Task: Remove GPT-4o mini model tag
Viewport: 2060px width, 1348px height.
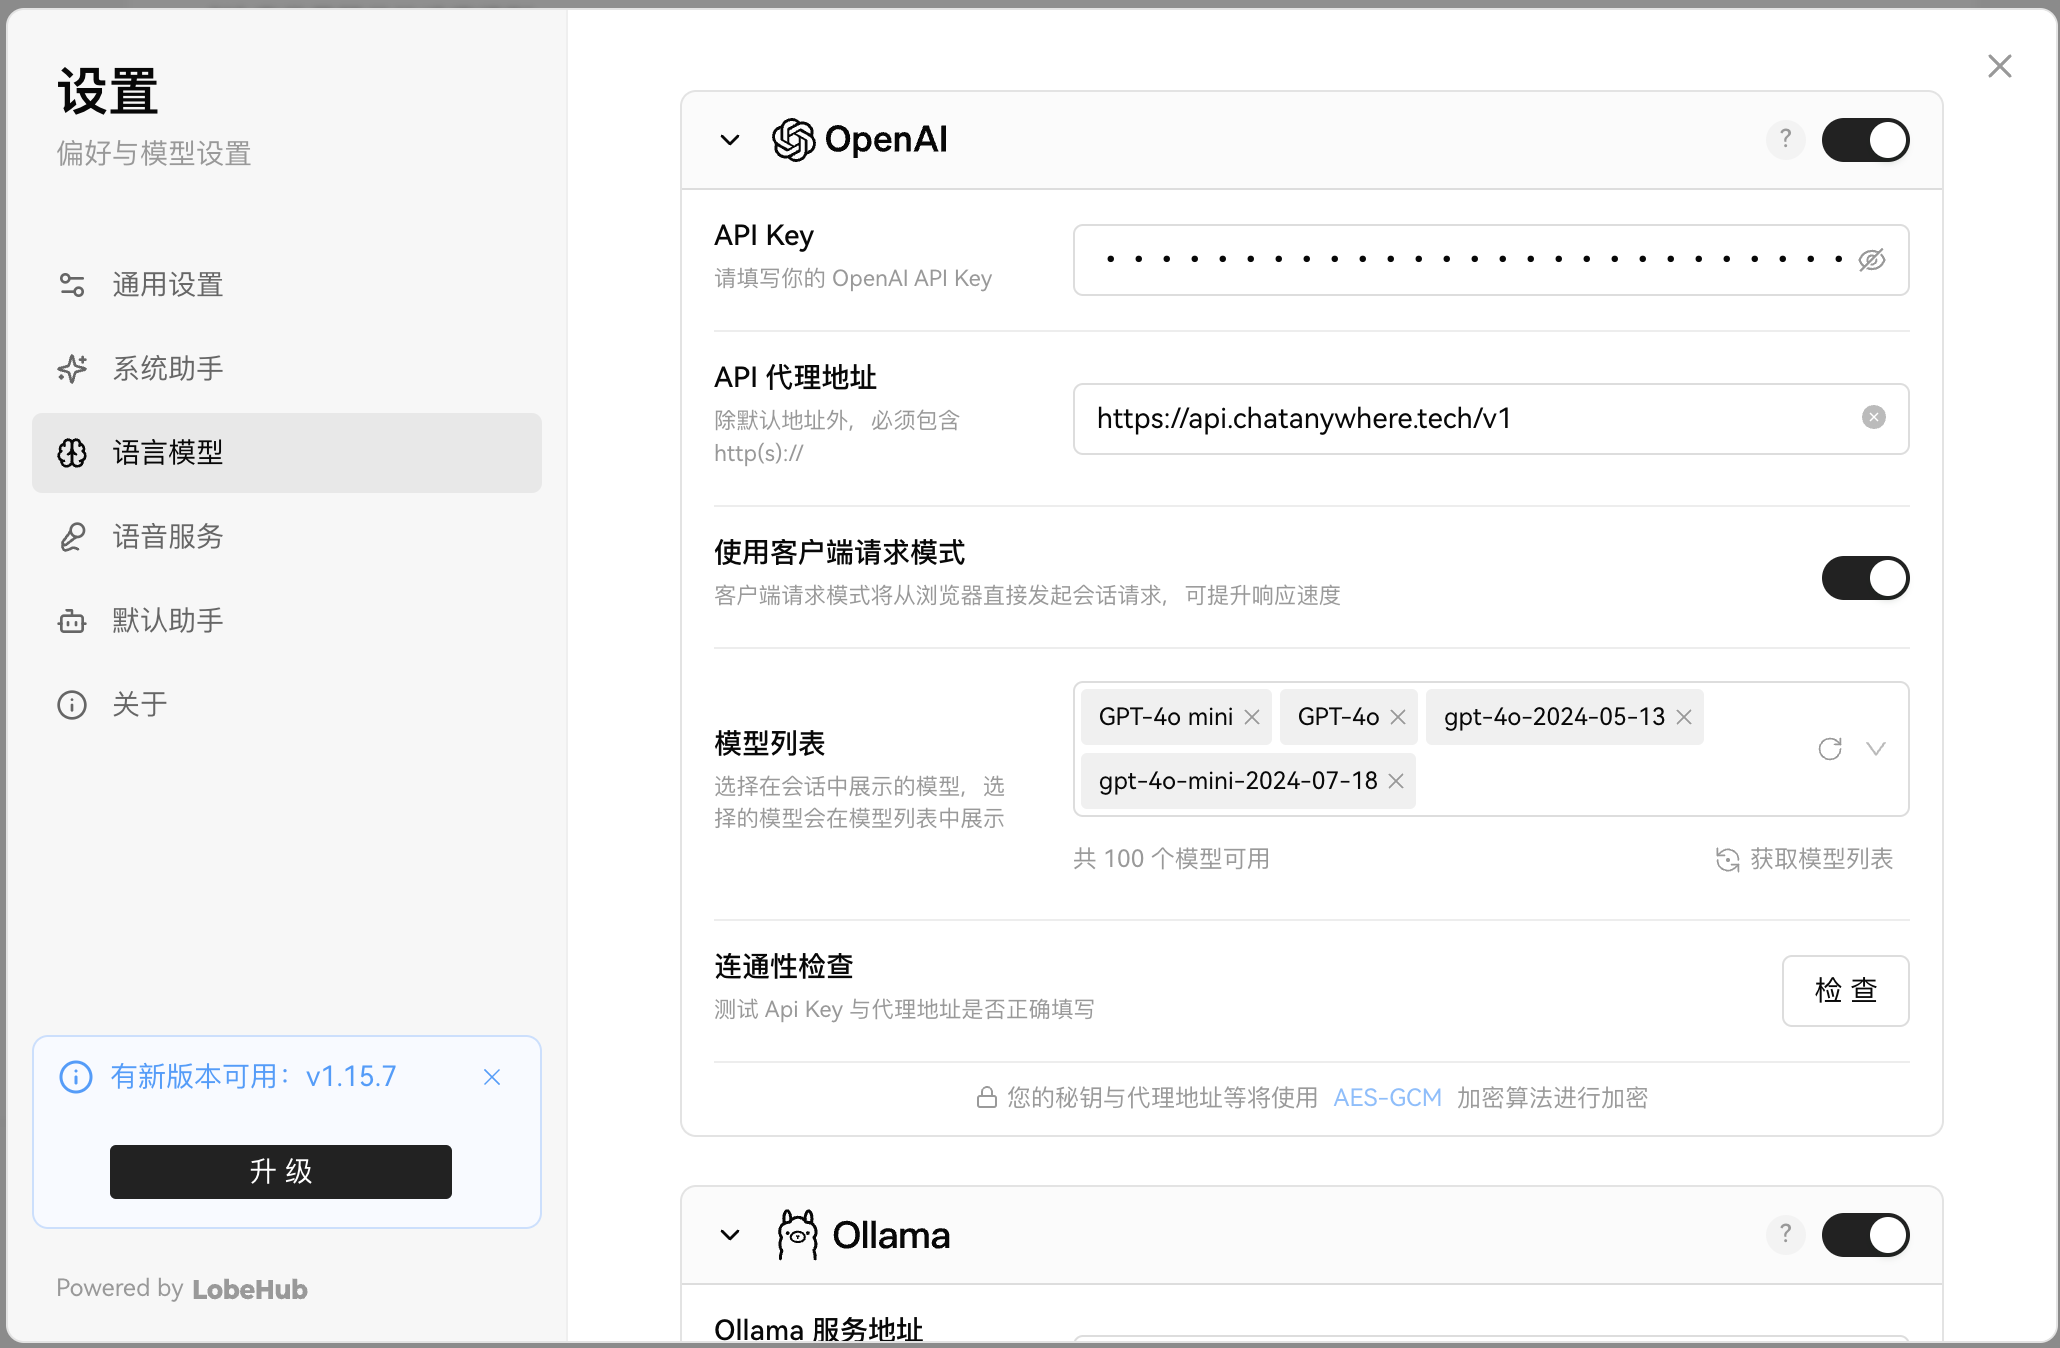Action: click(1252, 717)
